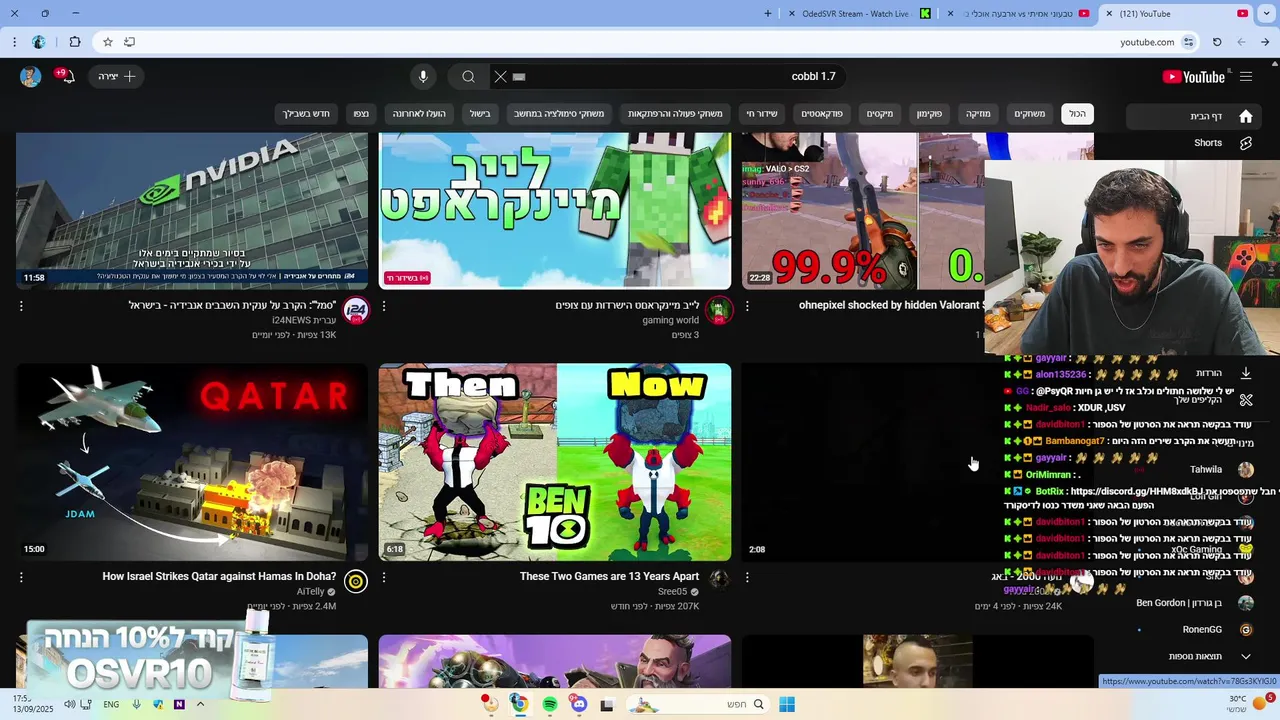Viewport: 1280px width, 720px height.
Task: Select the פודקאסטים filter chip
Action: pos(822,114)
